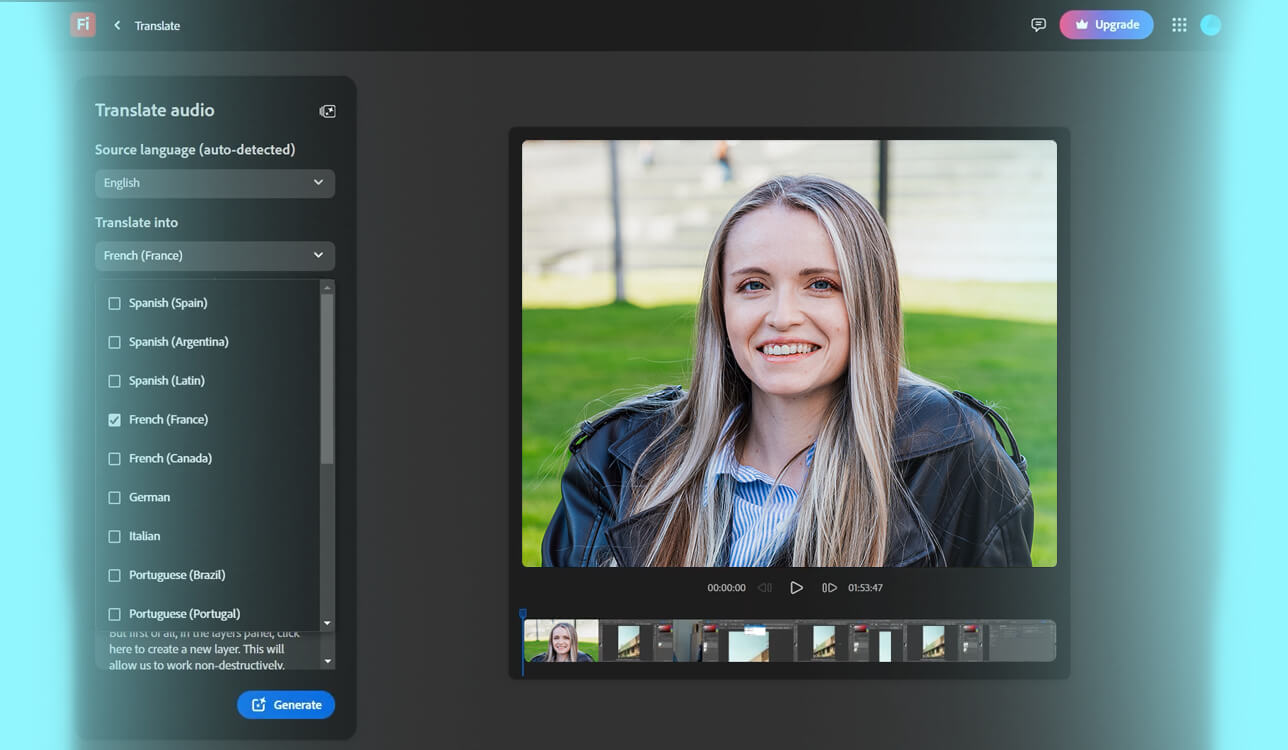Open the first video thumbnail in the timeline
The width and height of the screenshot is (1288, 750).
[x=560, y=639]
